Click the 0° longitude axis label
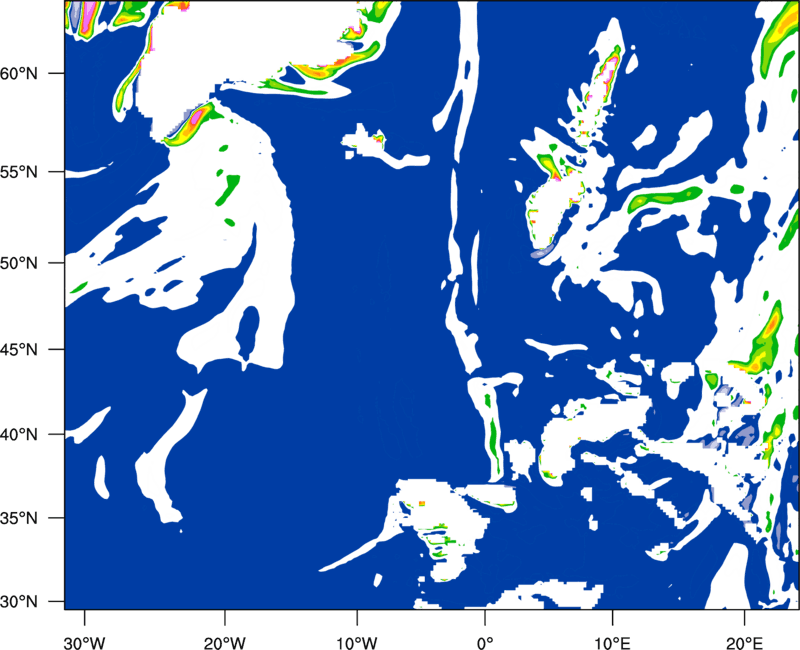This screenshot has height=650, width=800. 485,643
